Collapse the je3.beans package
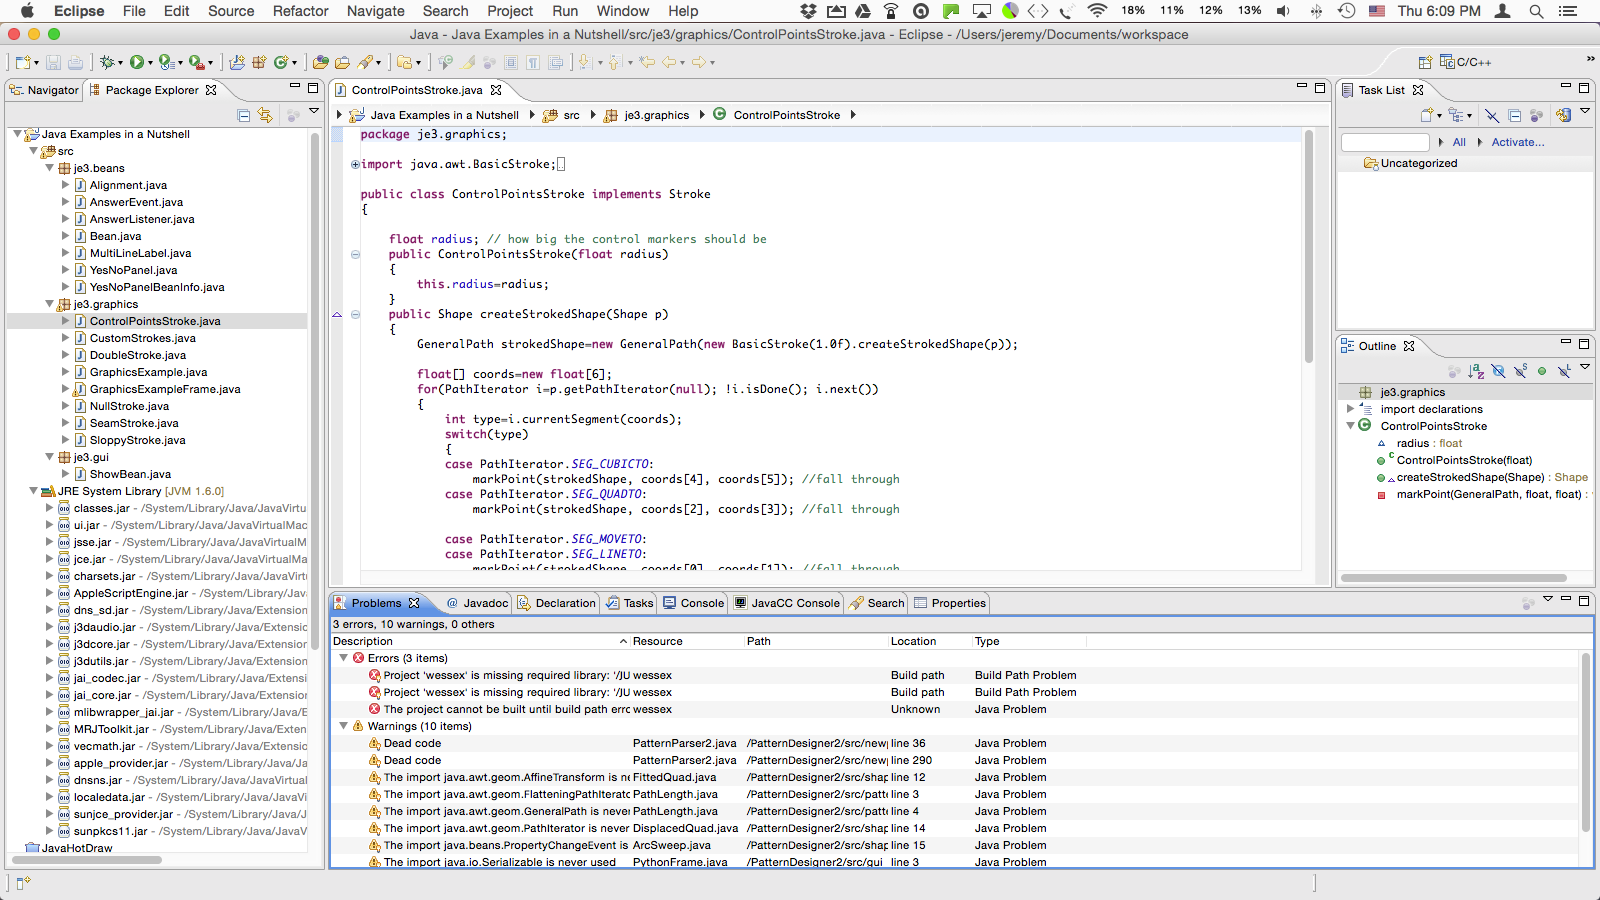 50,168
